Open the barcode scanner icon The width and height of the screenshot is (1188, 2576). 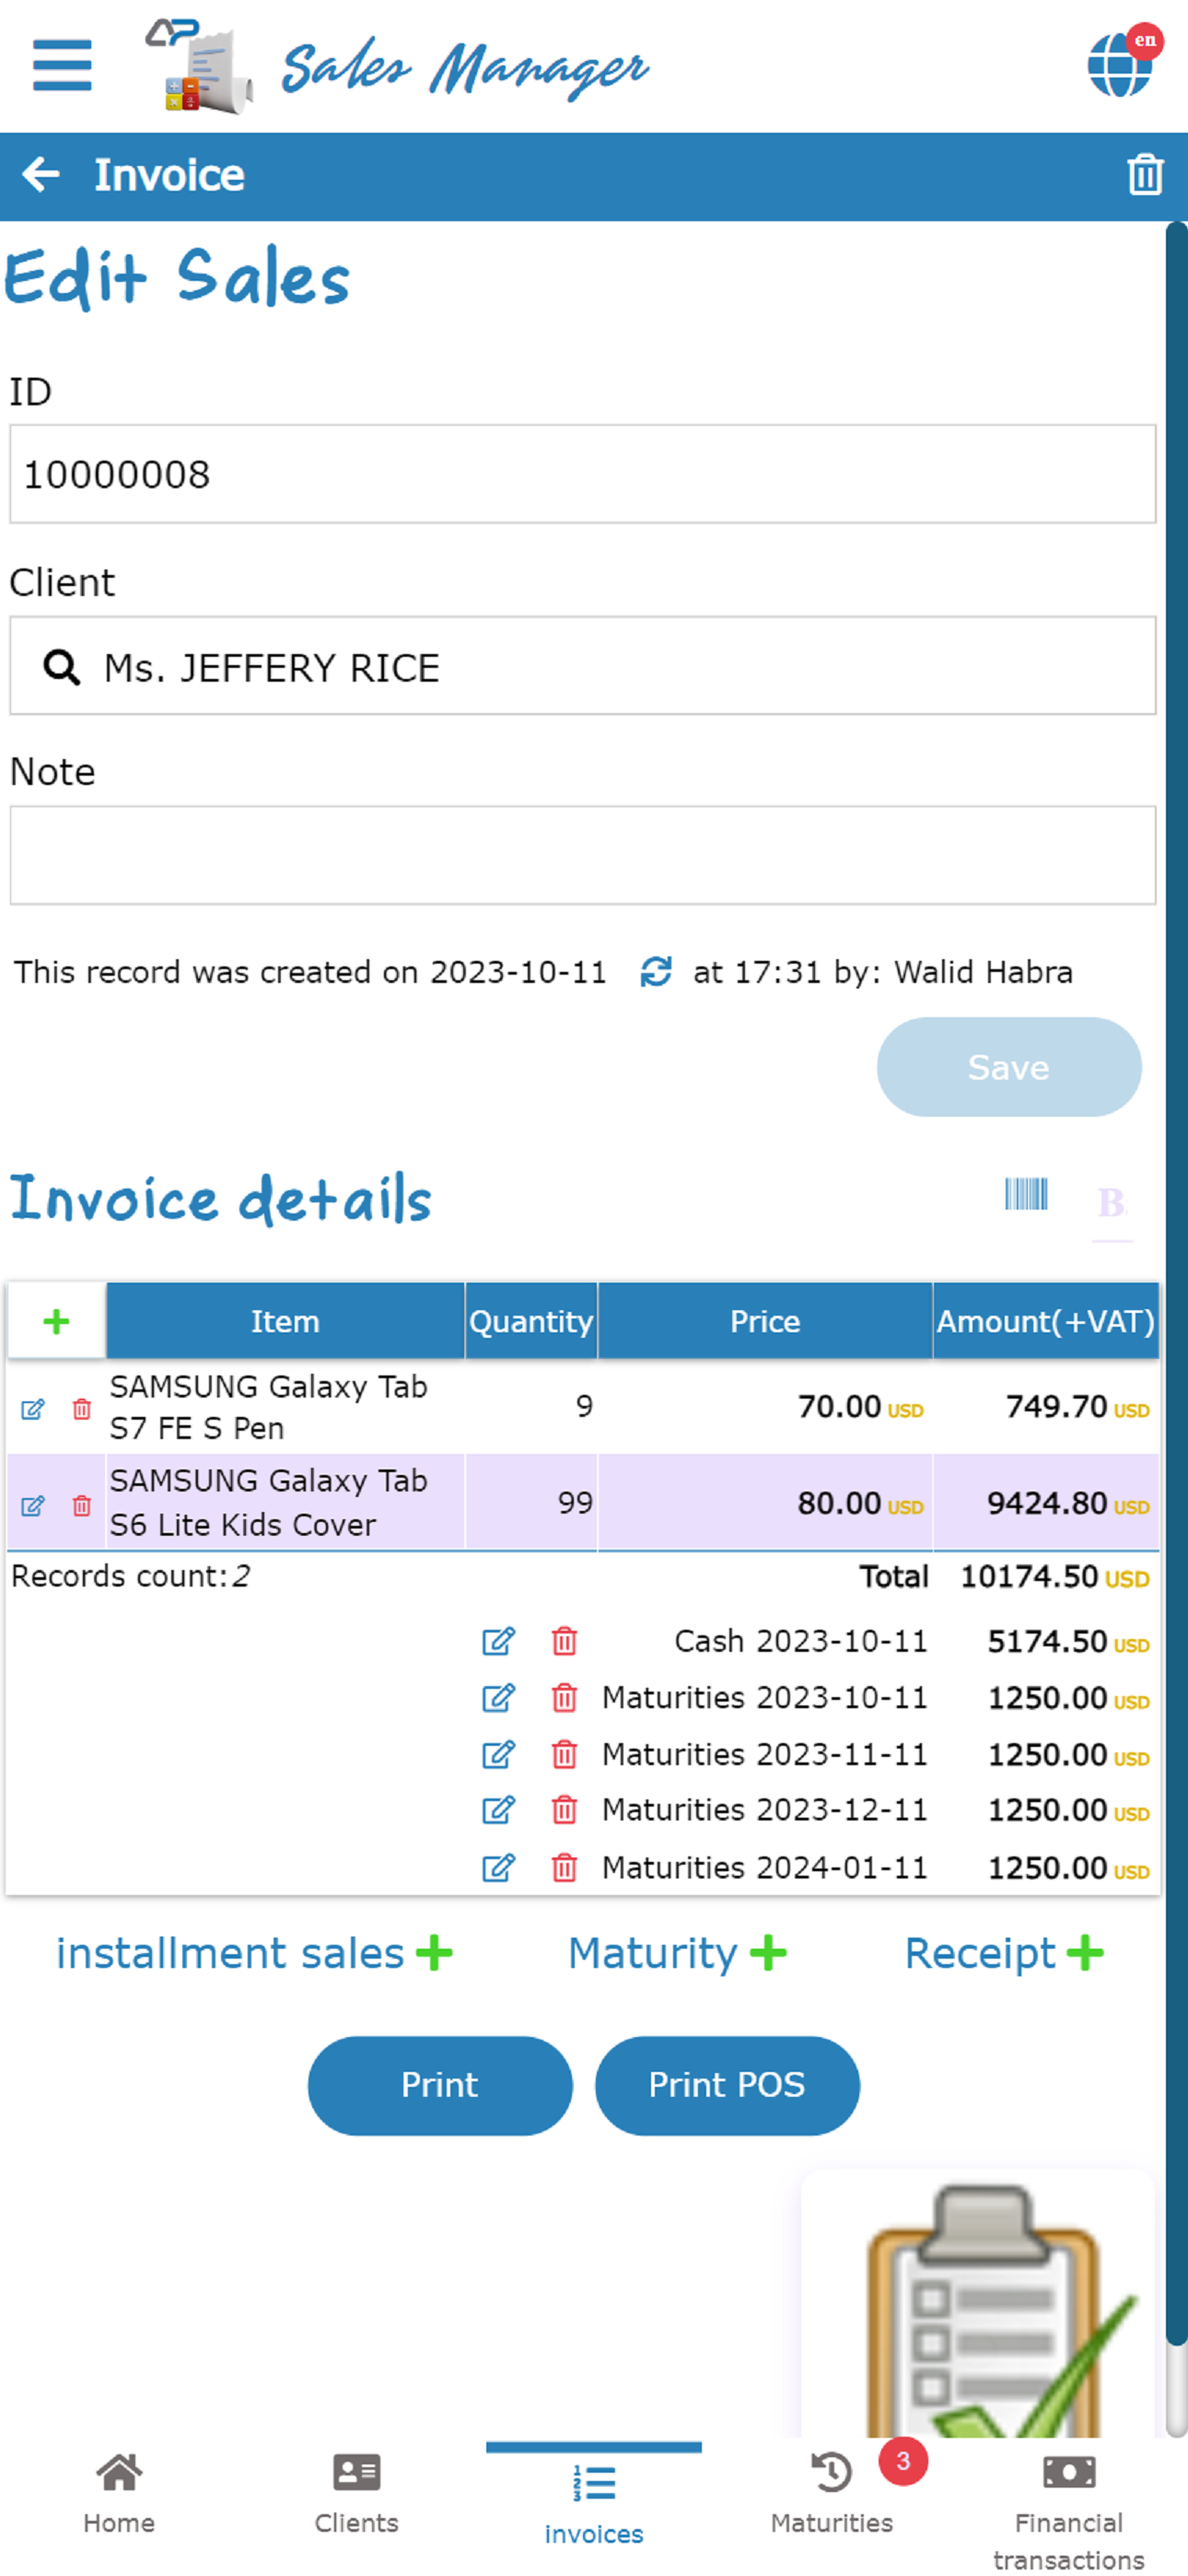tap(1026, 1194)
